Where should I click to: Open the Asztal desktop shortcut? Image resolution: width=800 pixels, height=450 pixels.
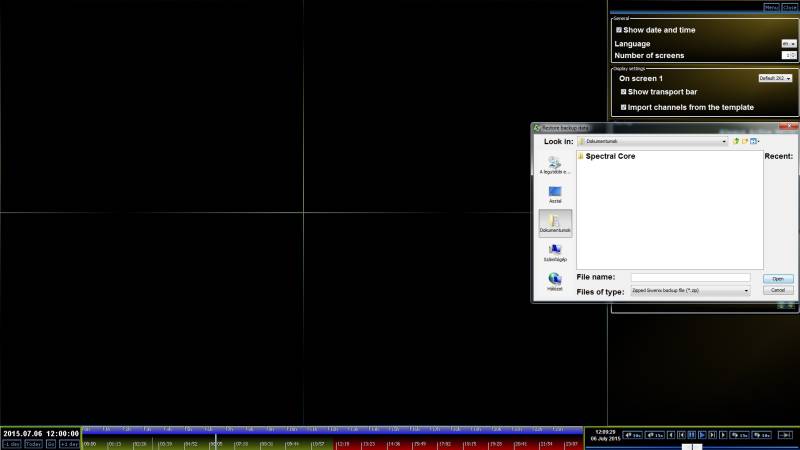click(x=555, y=193)
